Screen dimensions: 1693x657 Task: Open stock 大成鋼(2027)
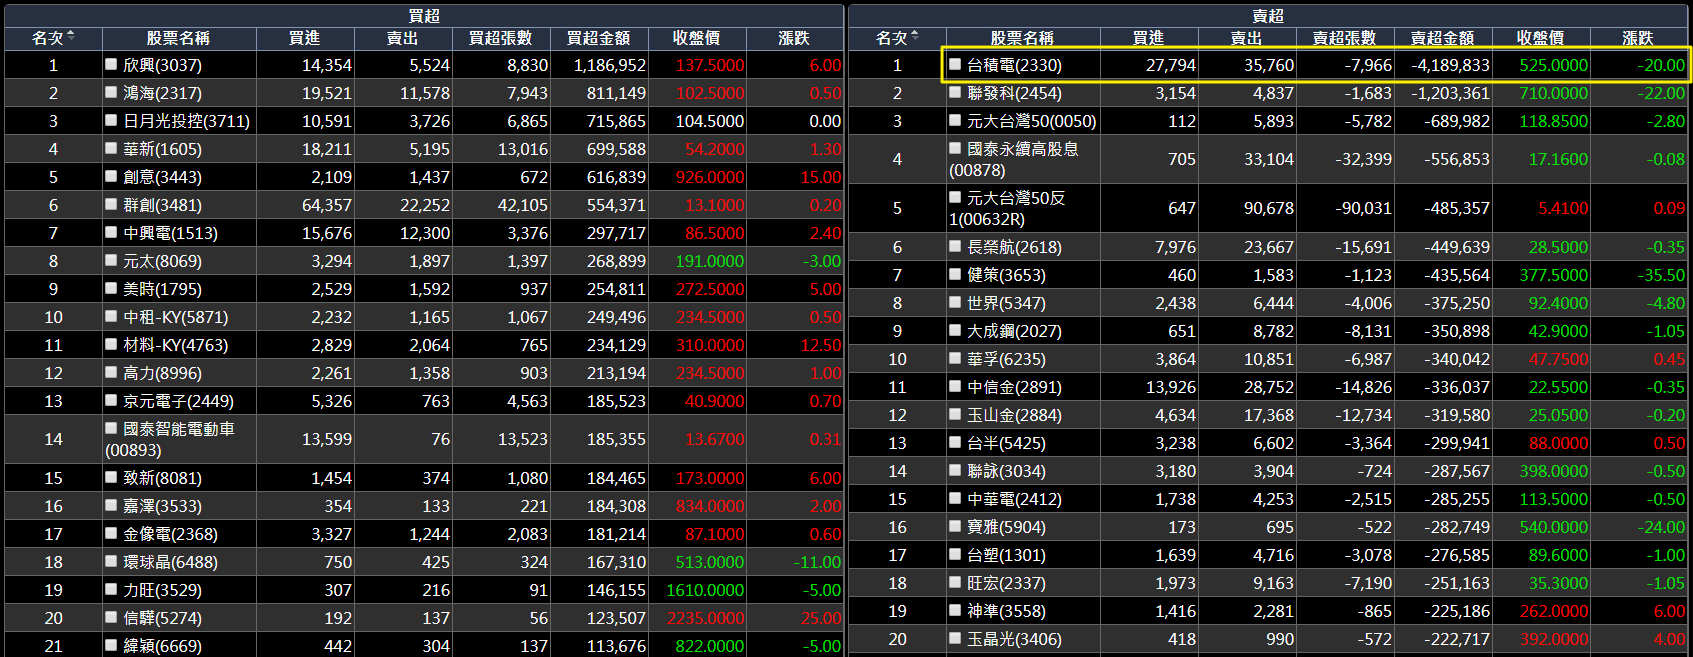[1014, 331]
